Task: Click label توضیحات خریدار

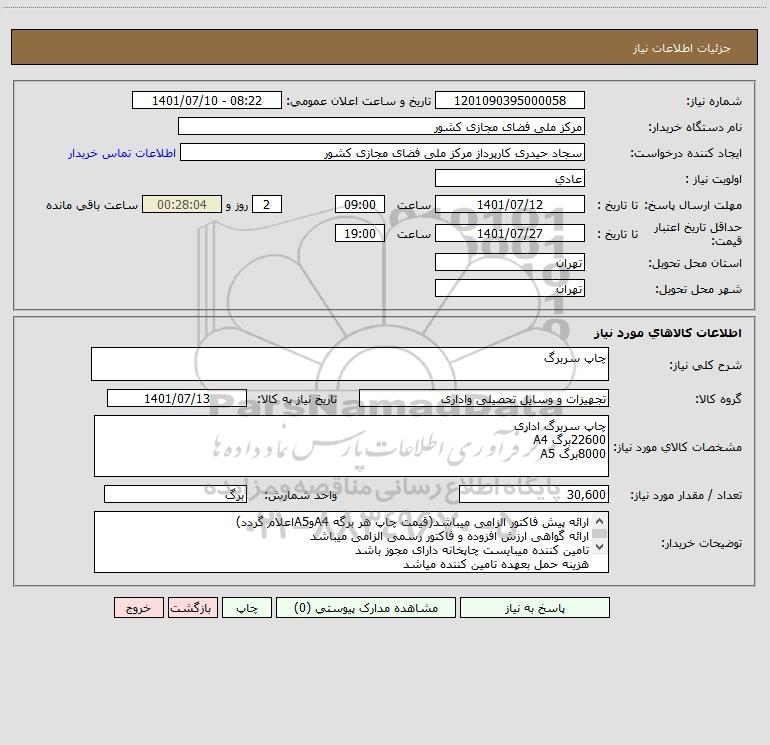Action: pyautogui.click(x=702, y=543)
